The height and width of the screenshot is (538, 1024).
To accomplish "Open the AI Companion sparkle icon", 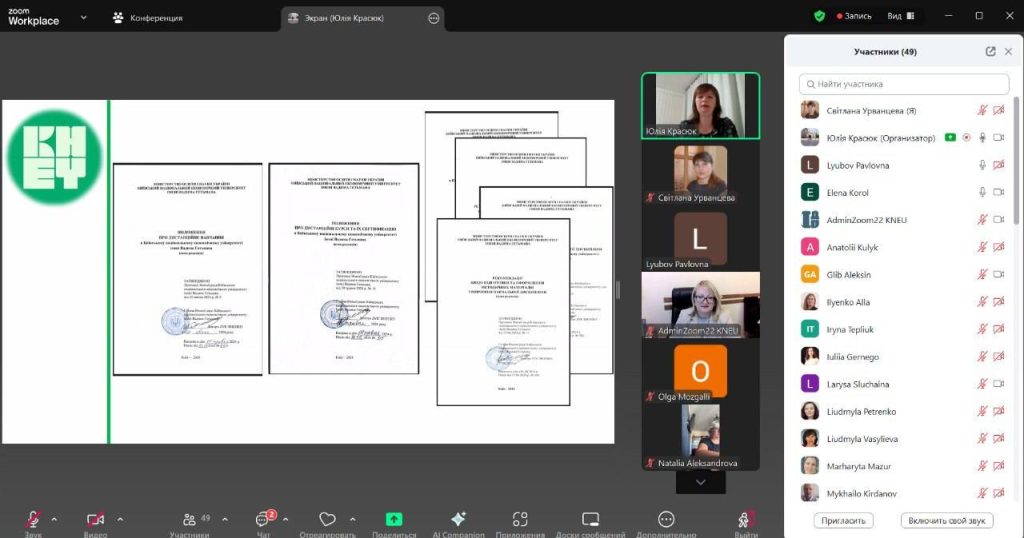I will tap(458, 519).
